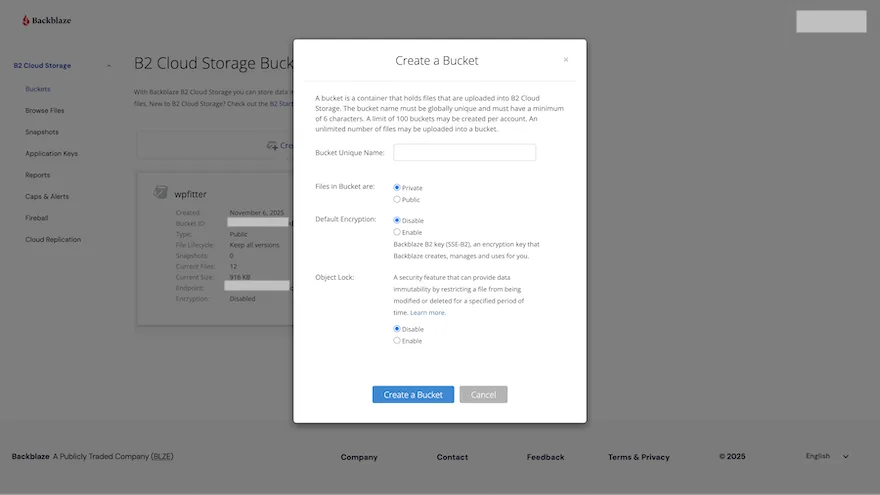Follow the Learn more link for Object Lock
The height and width of the screenshot is (495, 880).
click(x=428, y=313)
